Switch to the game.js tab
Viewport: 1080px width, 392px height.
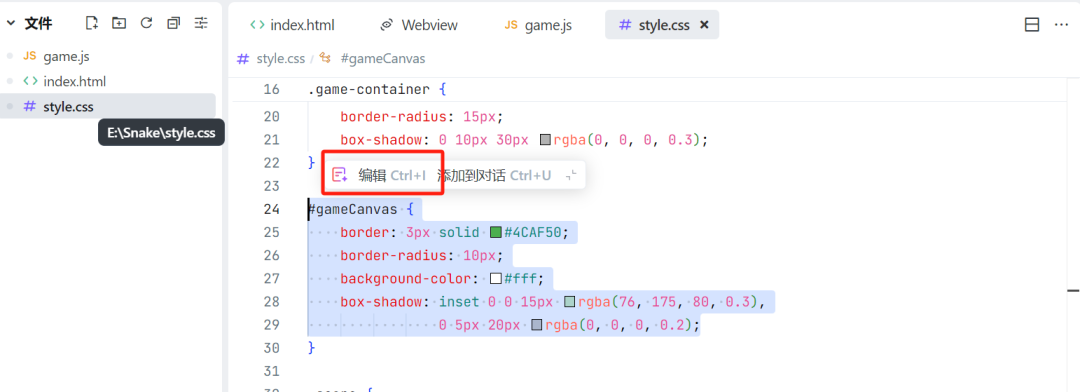coord(538,25)
